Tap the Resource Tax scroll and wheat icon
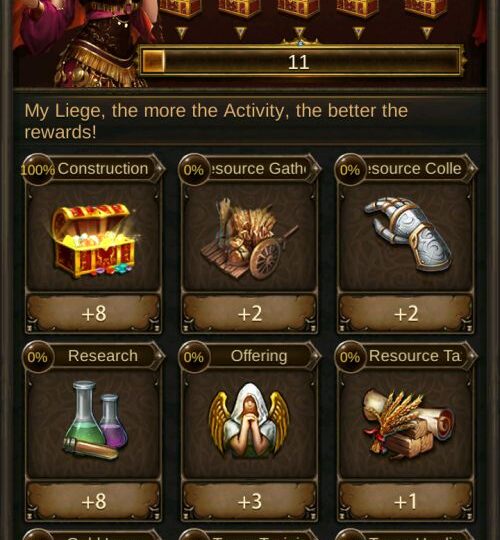This screenshot has height=540, width=500. pos(407,423)
